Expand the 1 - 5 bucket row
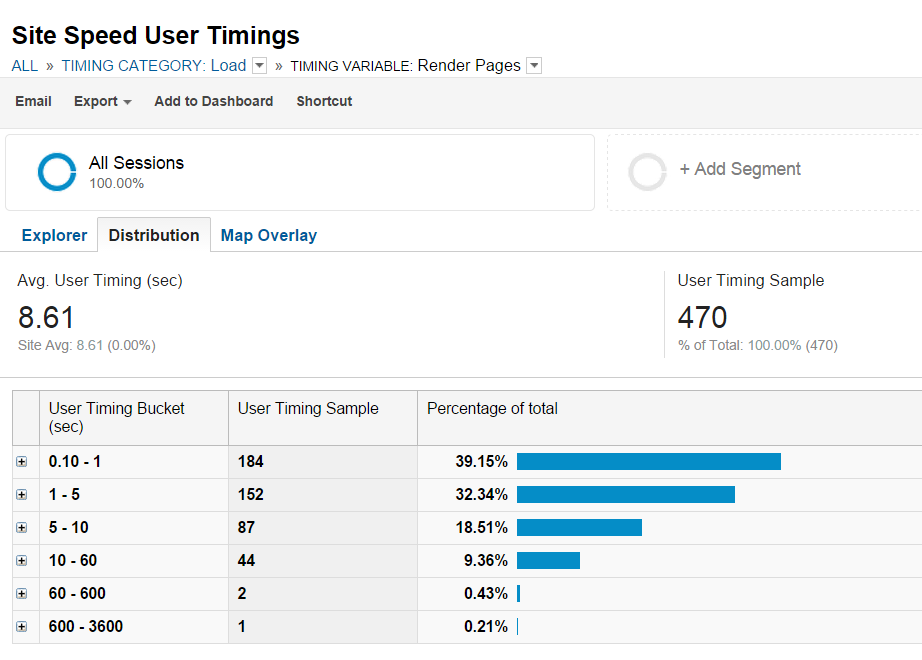 pos(22,495)
